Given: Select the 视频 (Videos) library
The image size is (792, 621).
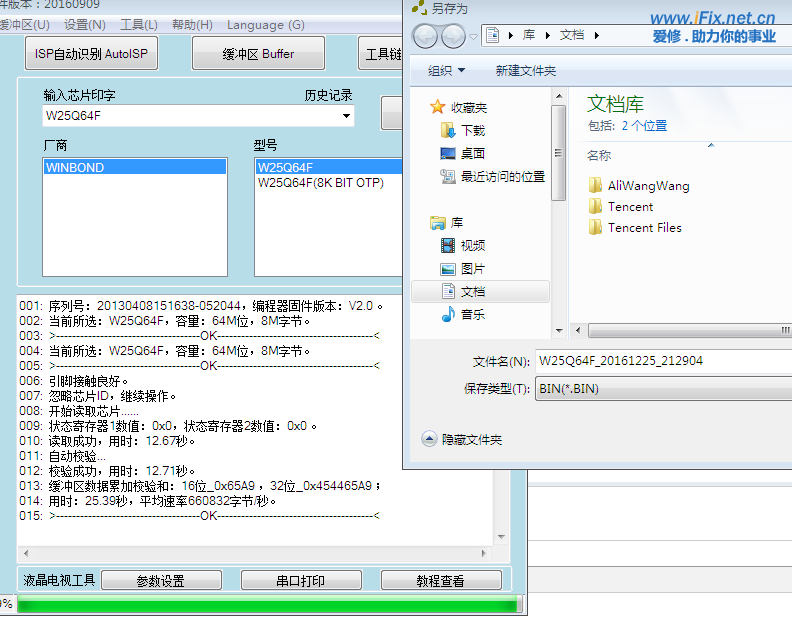Looking at the screenshot, I should tap(473, 245).
